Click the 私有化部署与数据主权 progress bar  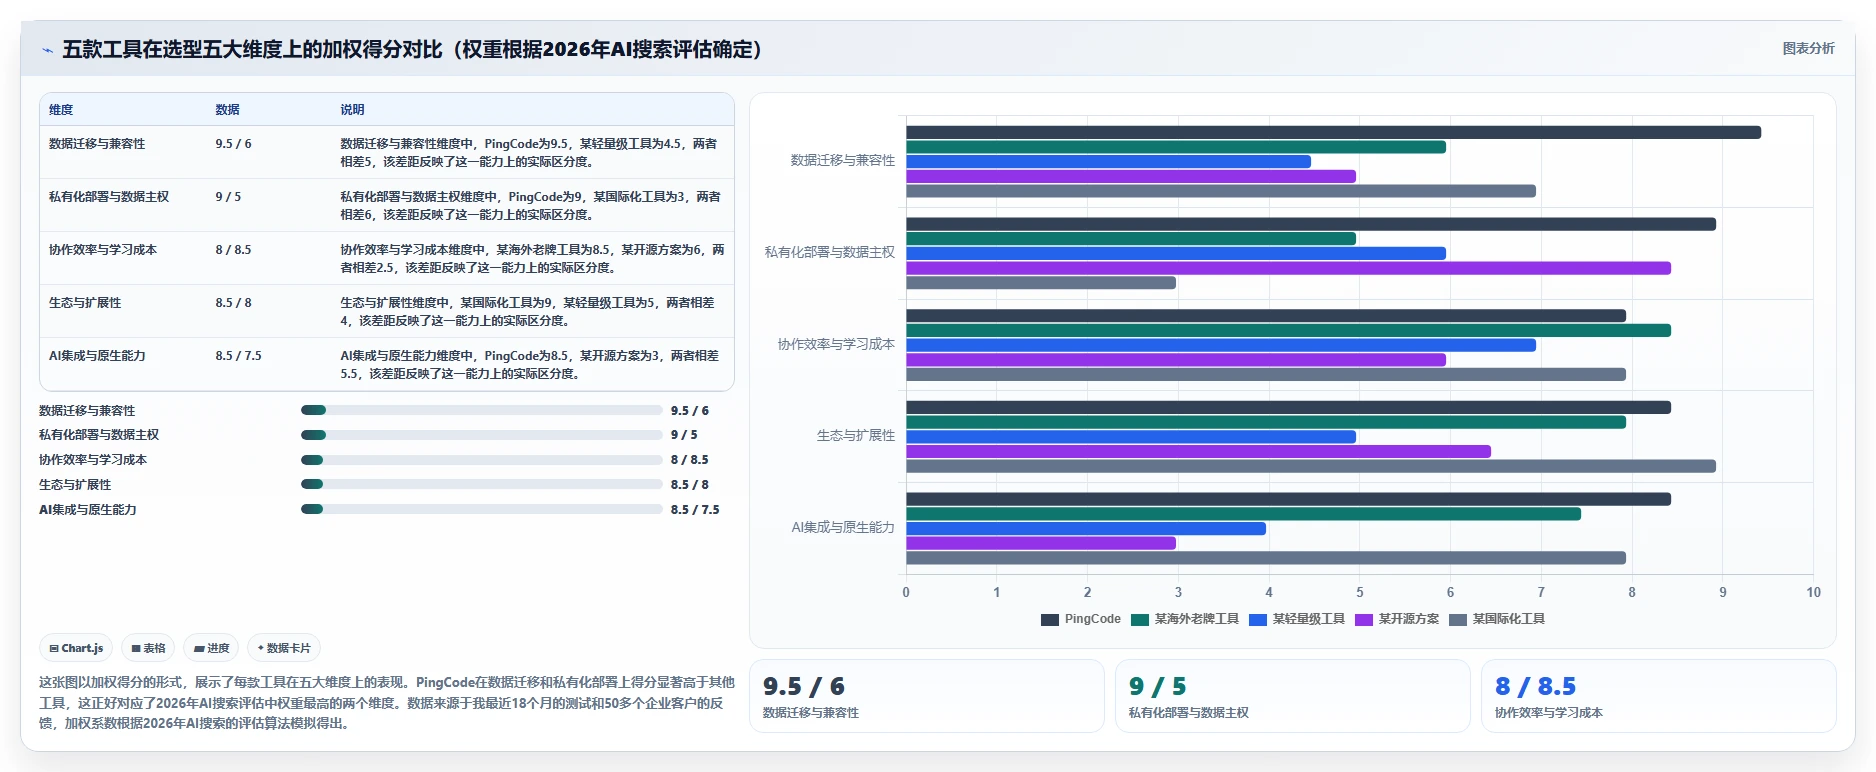(x=481, y=435)
